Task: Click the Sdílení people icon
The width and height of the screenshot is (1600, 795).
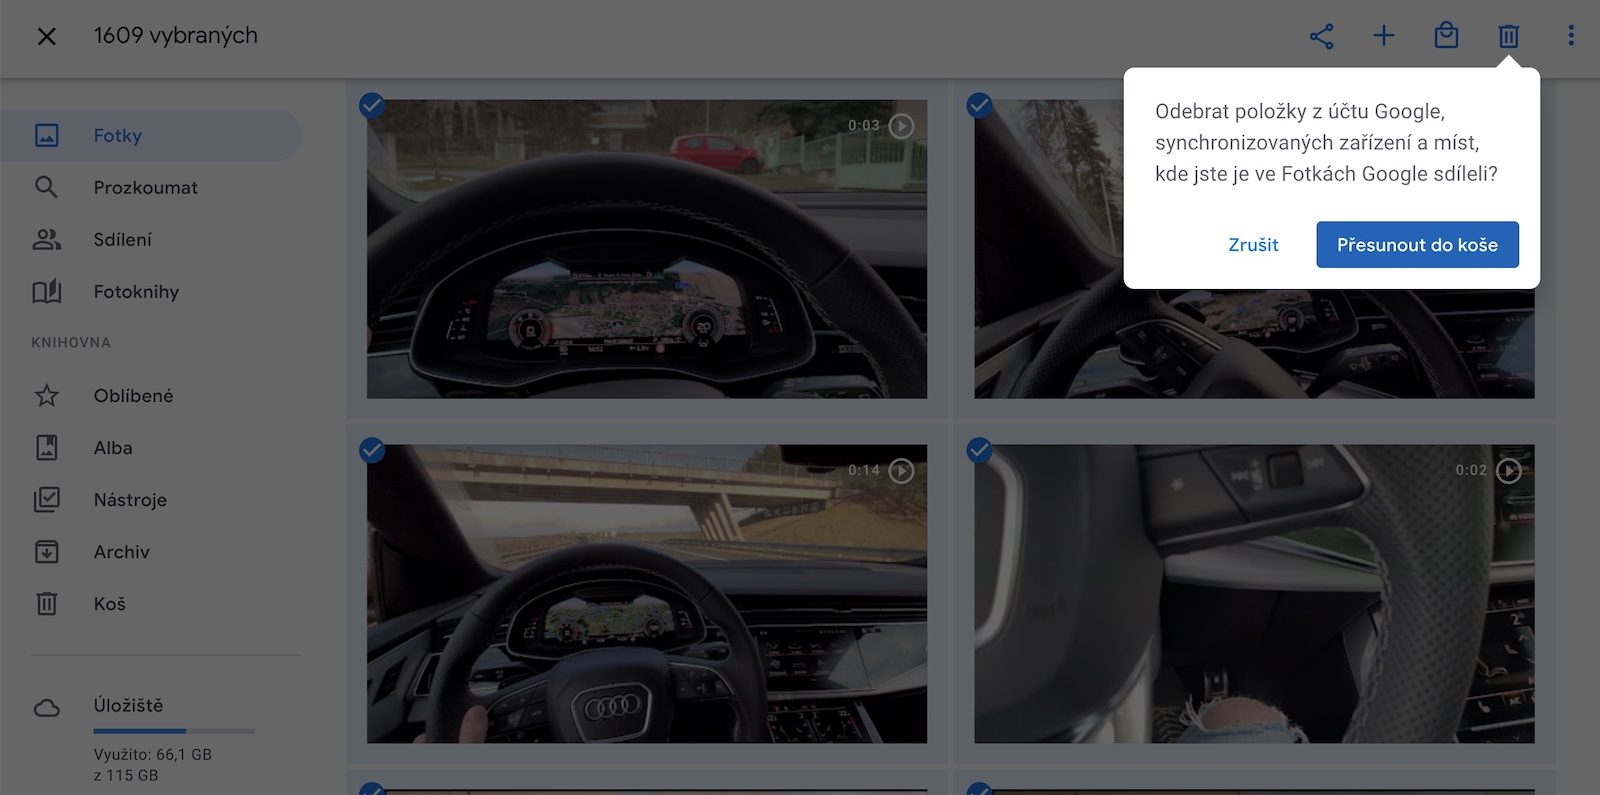Action: (47, 239)
